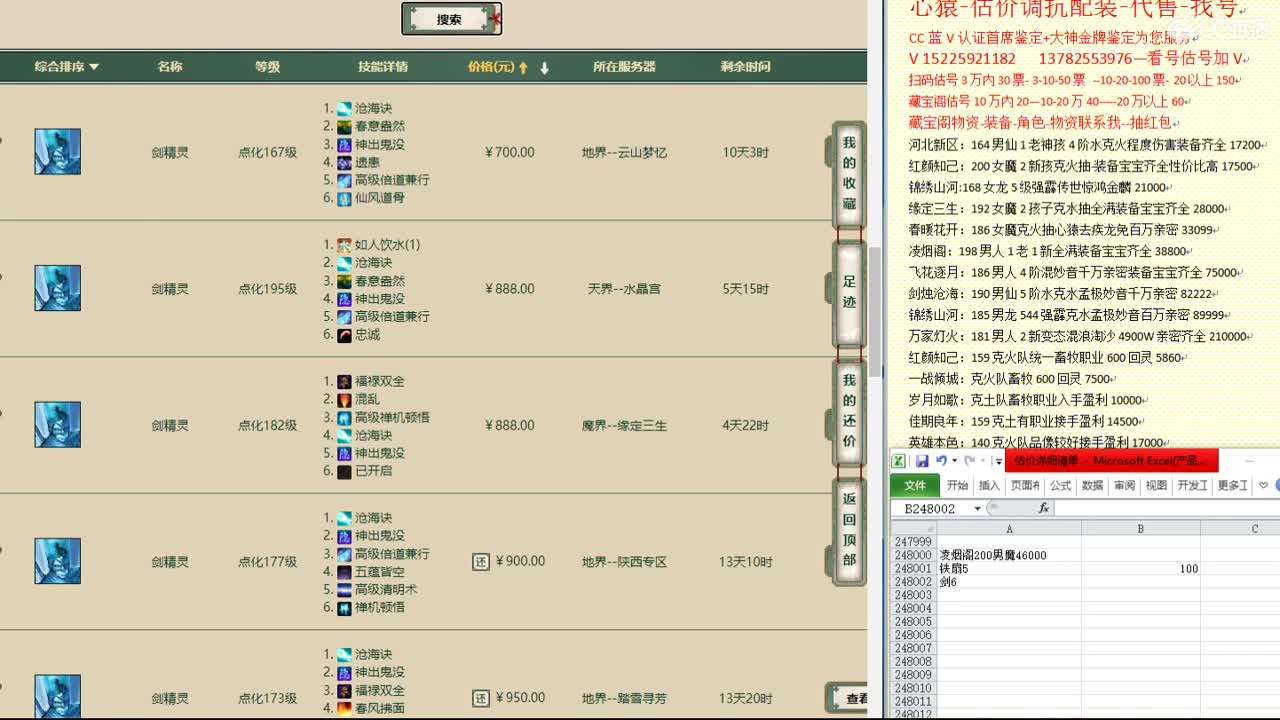Open the 文件 tab in Excel
The width and height of the screenshot is (1280, 720).
(916, 485)
